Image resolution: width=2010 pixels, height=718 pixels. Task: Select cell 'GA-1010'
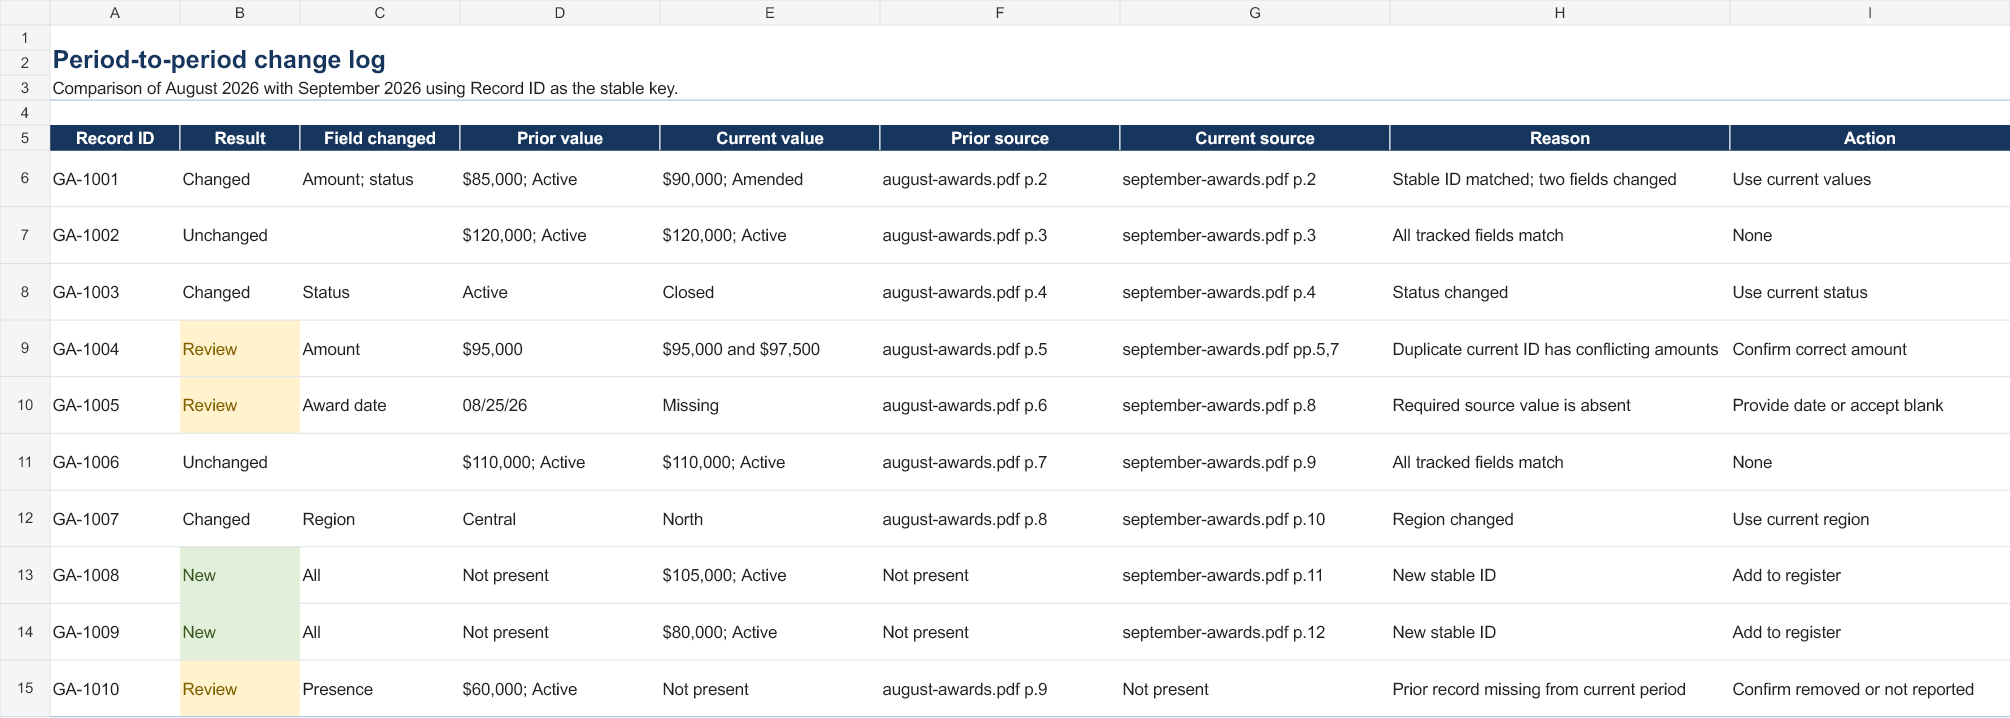(115, 689)
